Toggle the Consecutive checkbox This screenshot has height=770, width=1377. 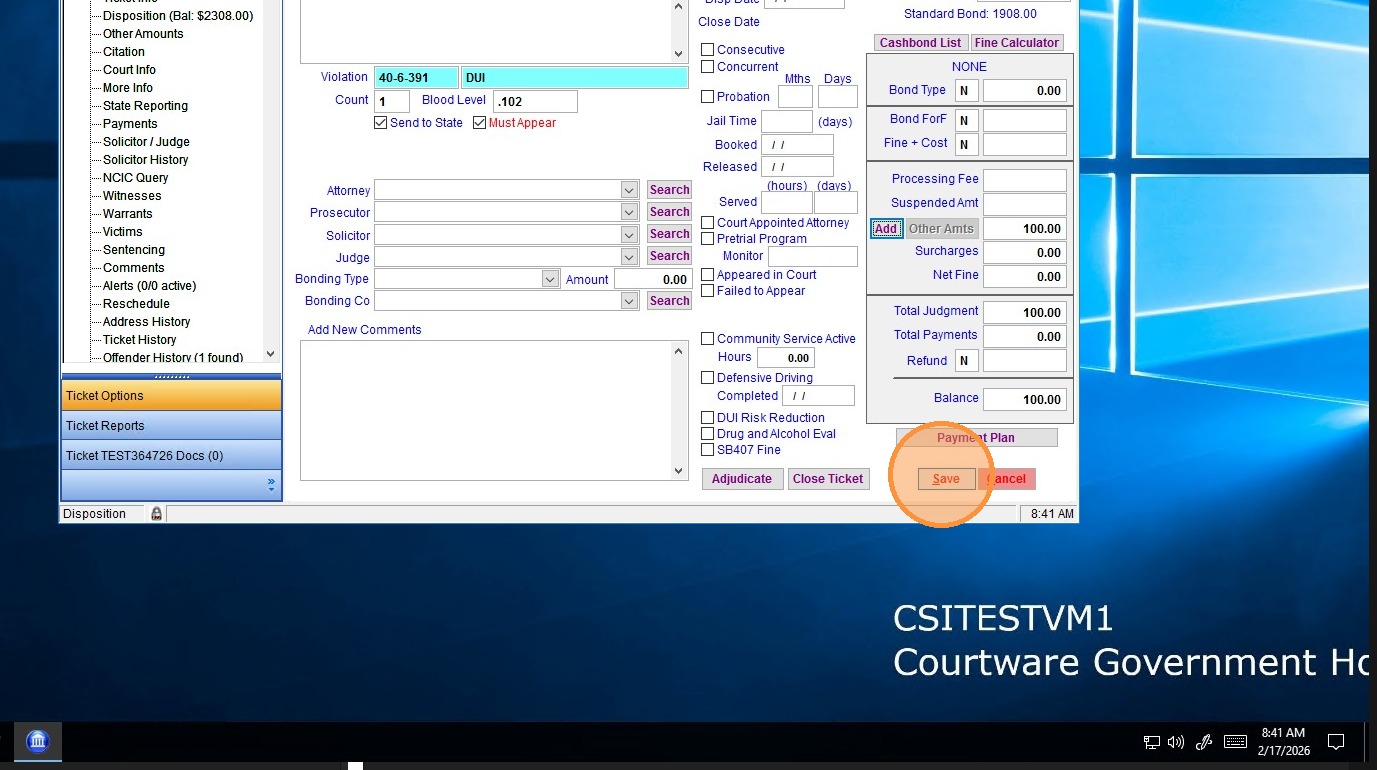(x=708, y=50)
